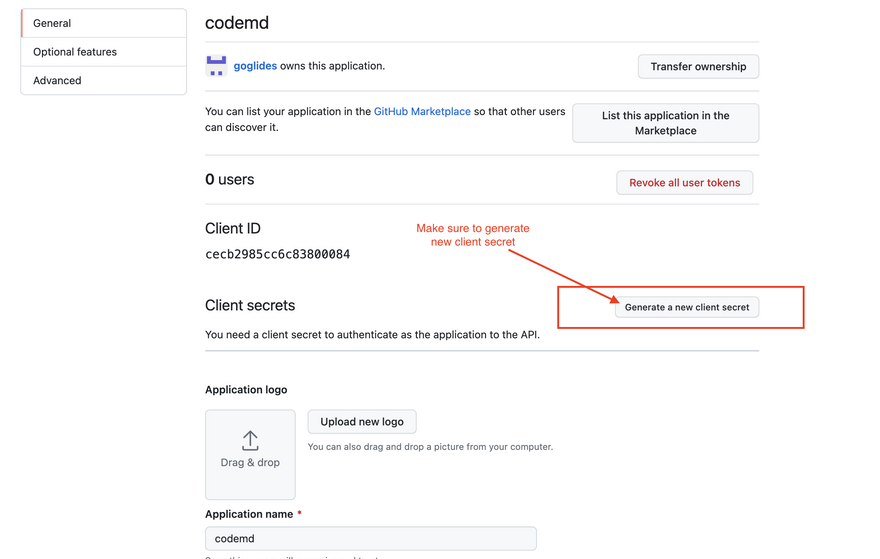Revoke all user tokens
880x559 pixels.
pos(684,183)
